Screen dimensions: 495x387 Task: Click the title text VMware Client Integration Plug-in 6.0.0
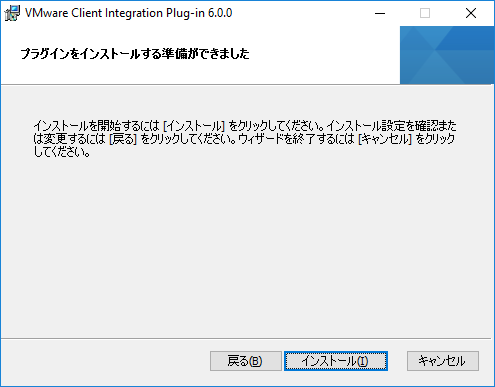pyautogui.click(x=128, y=13)
